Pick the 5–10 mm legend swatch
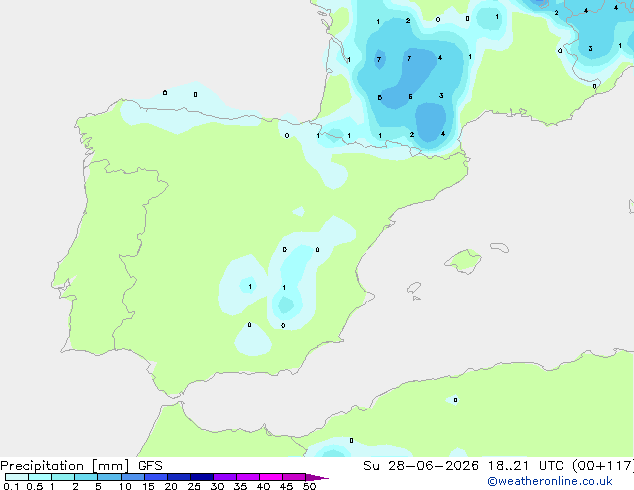This screenshot has height=490, width=634. 109,477
